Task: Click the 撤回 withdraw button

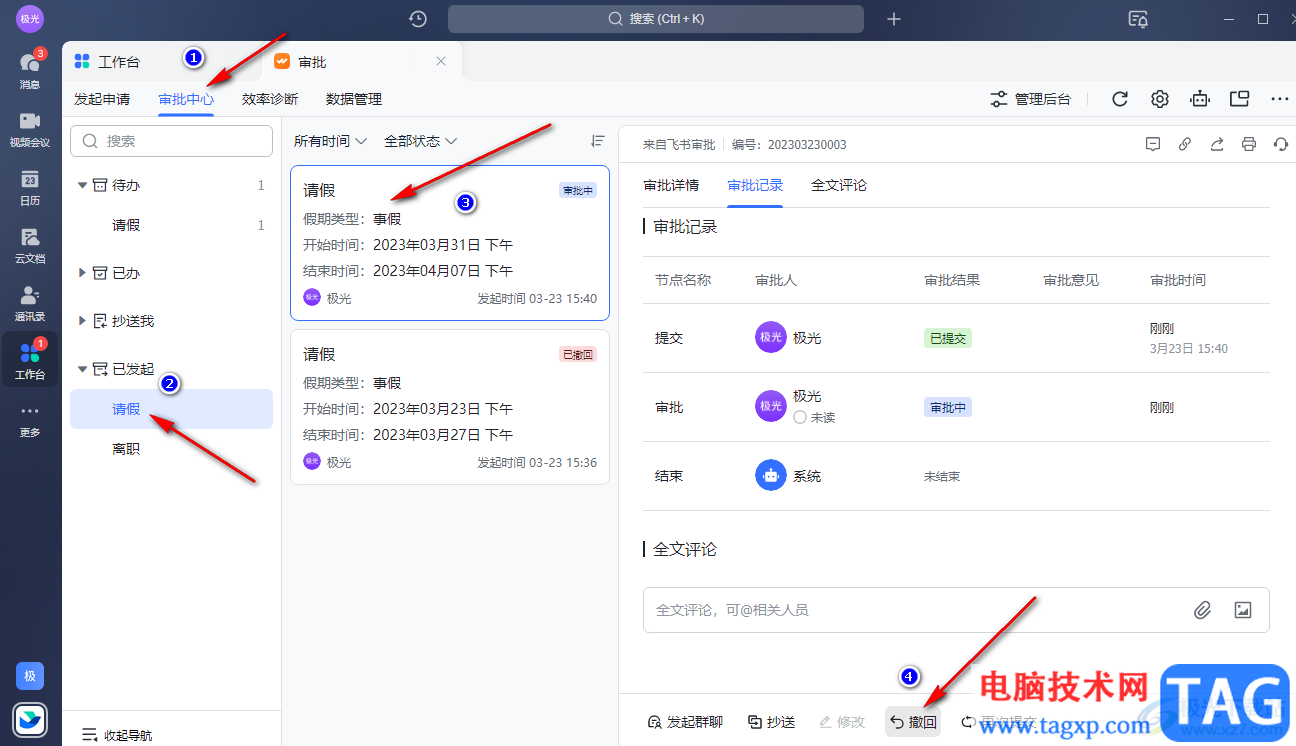Action: pos(913,722)
